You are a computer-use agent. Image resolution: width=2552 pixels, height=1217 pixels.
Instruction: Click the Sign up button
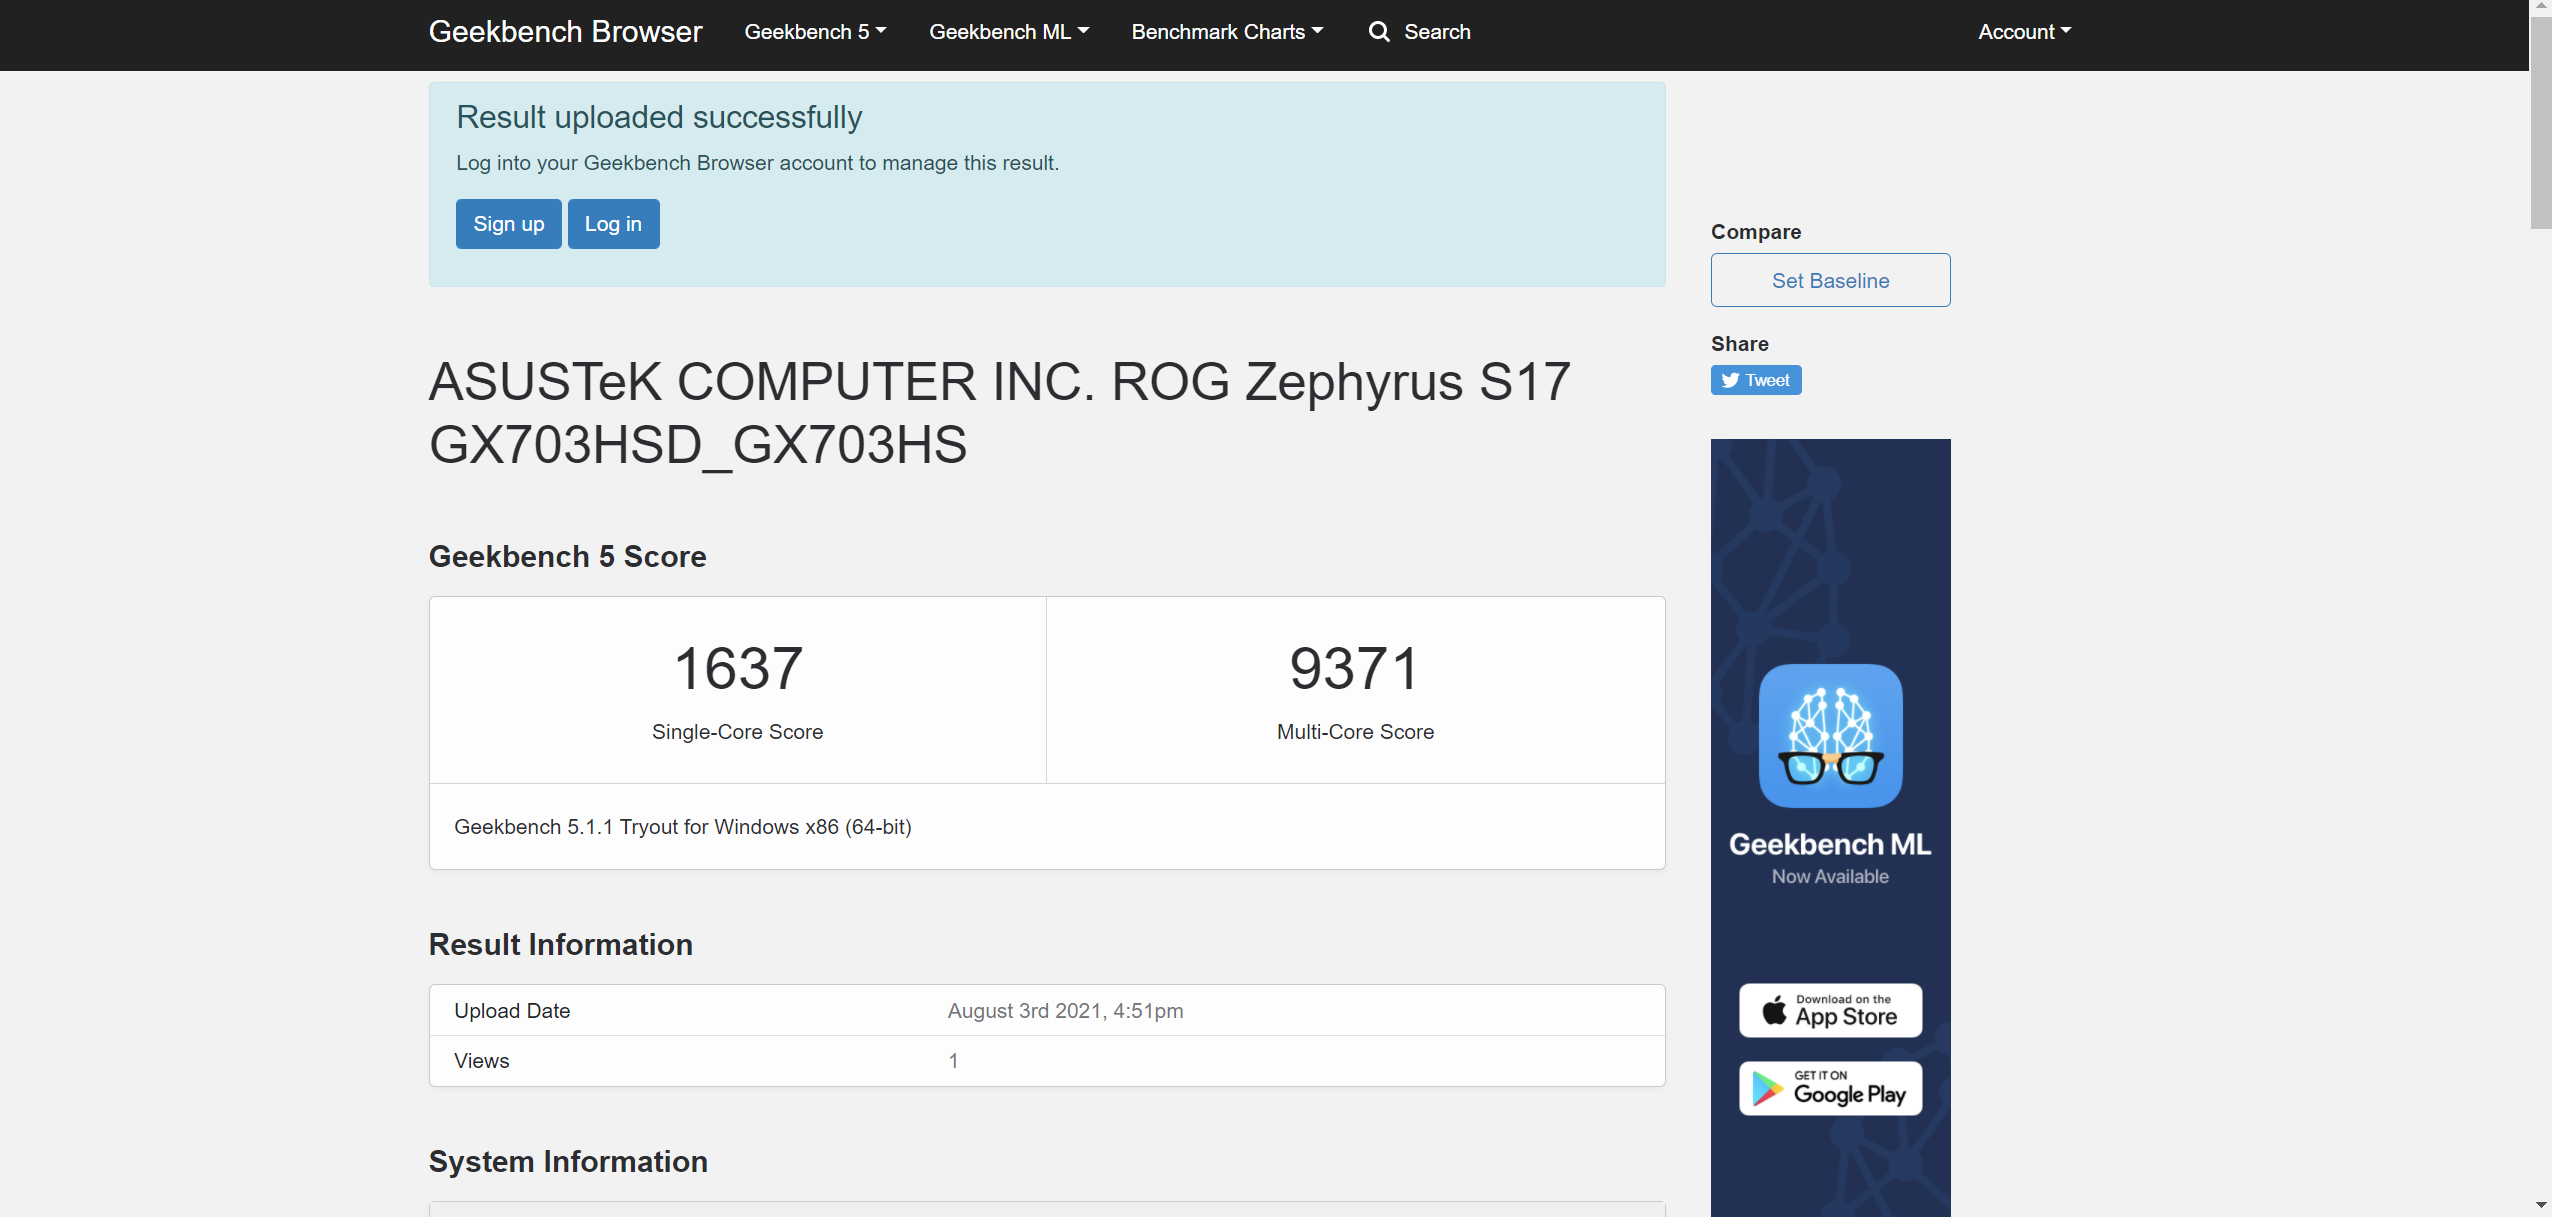point(508,224)
